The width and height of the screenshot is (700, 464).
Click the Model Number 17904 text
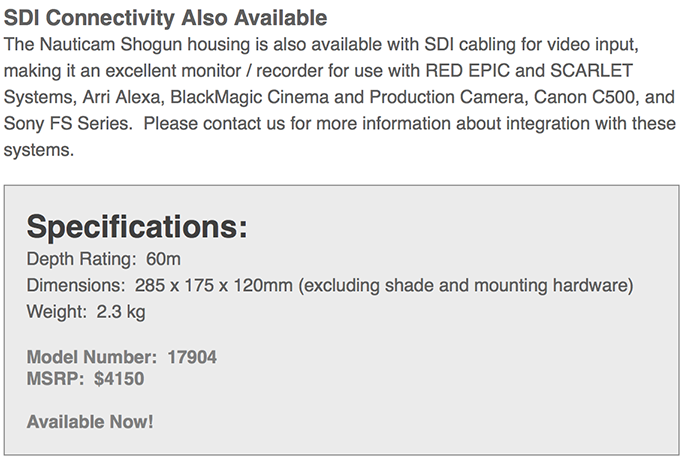click(122, 357)
